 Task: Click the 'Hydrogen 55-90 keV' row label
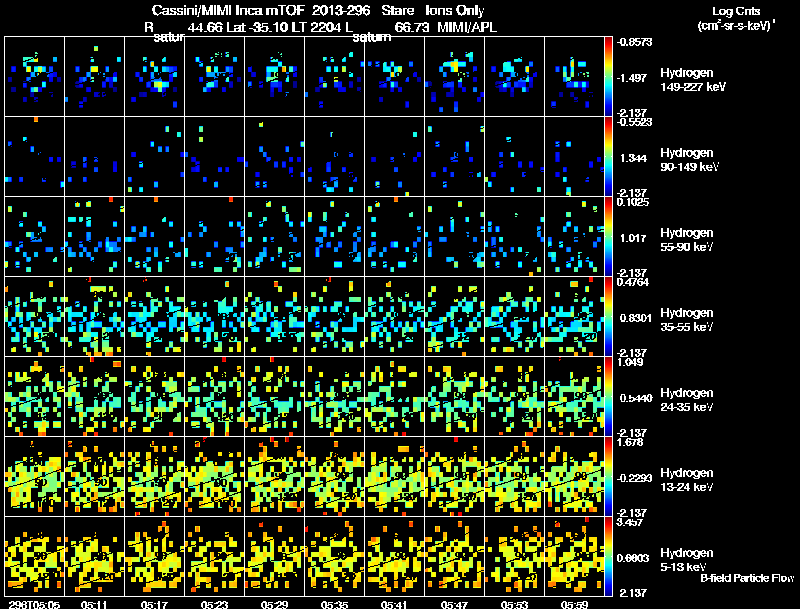(x=687, y=240)
